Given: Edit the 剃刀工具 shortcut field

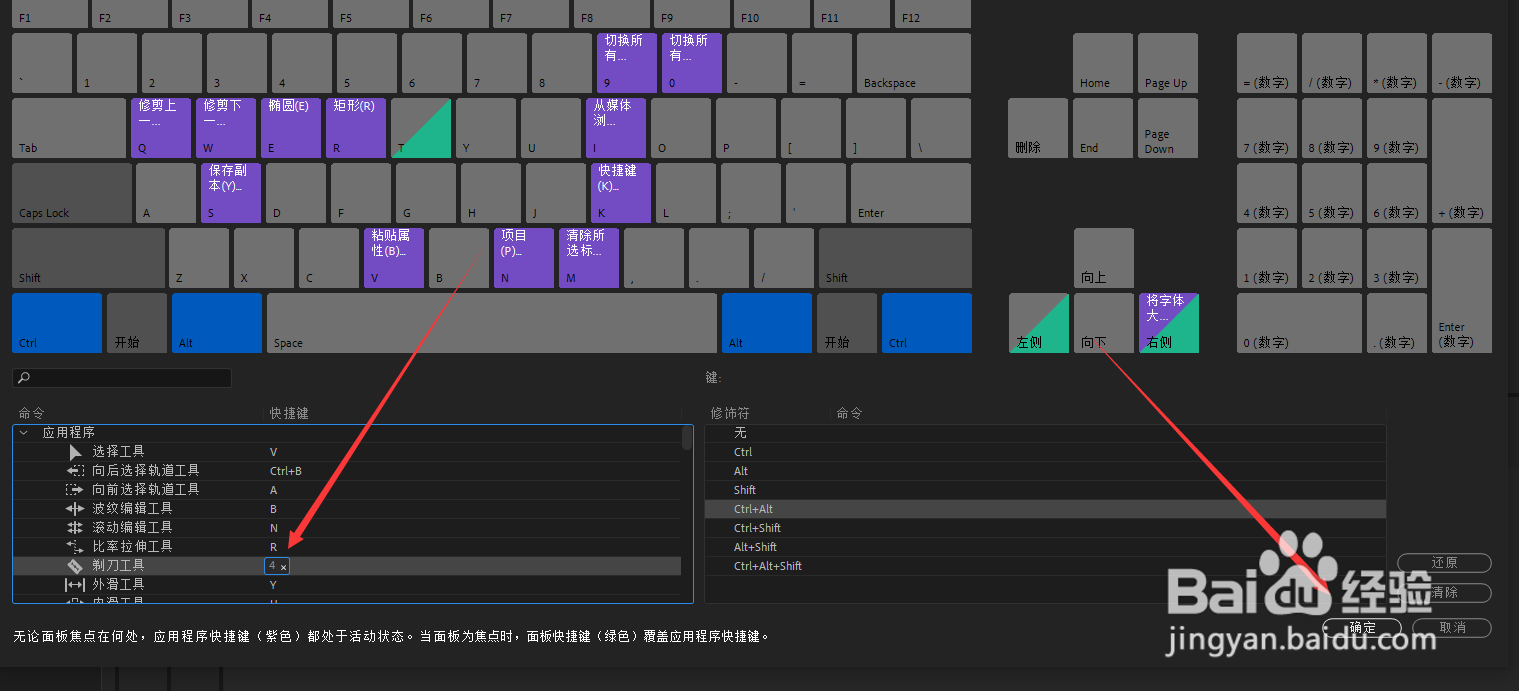Looking at the screenshot, I should coord(277,566).
